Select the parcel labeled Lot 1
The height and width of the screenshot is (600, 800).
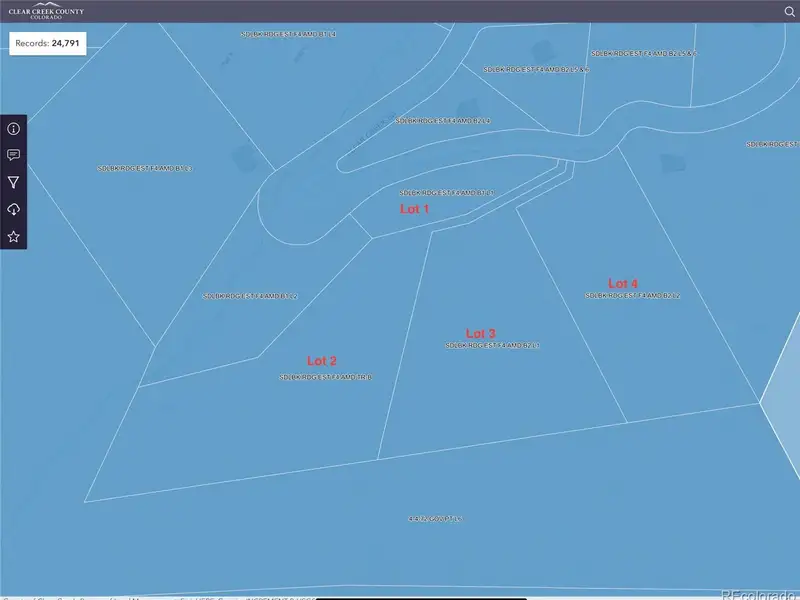pyautogui.click(x=413, y=209)
